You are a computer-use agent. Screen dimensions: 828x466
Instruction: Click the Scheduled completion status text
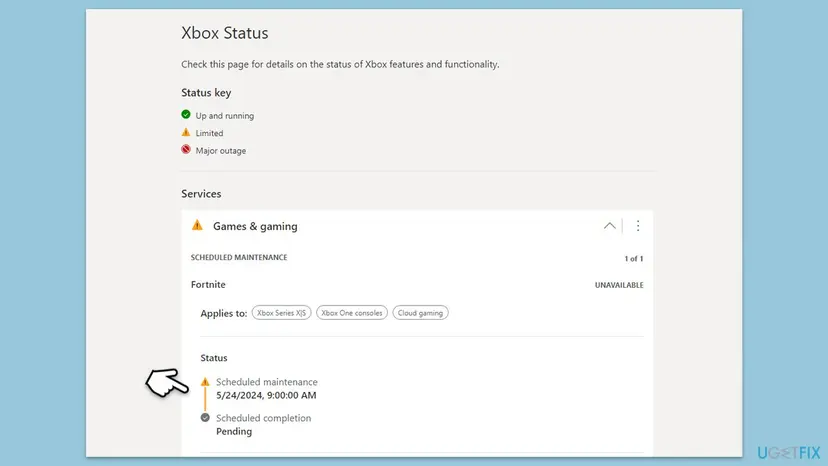click(x=264, y=418)
